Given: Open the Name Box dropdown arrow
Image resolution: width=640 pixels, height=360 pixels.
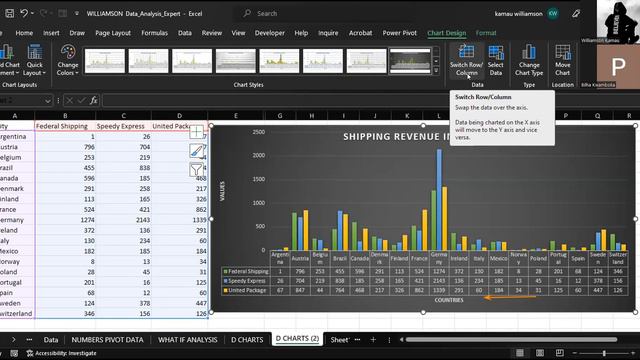Looking at the screenshot, I should [48, 100].
